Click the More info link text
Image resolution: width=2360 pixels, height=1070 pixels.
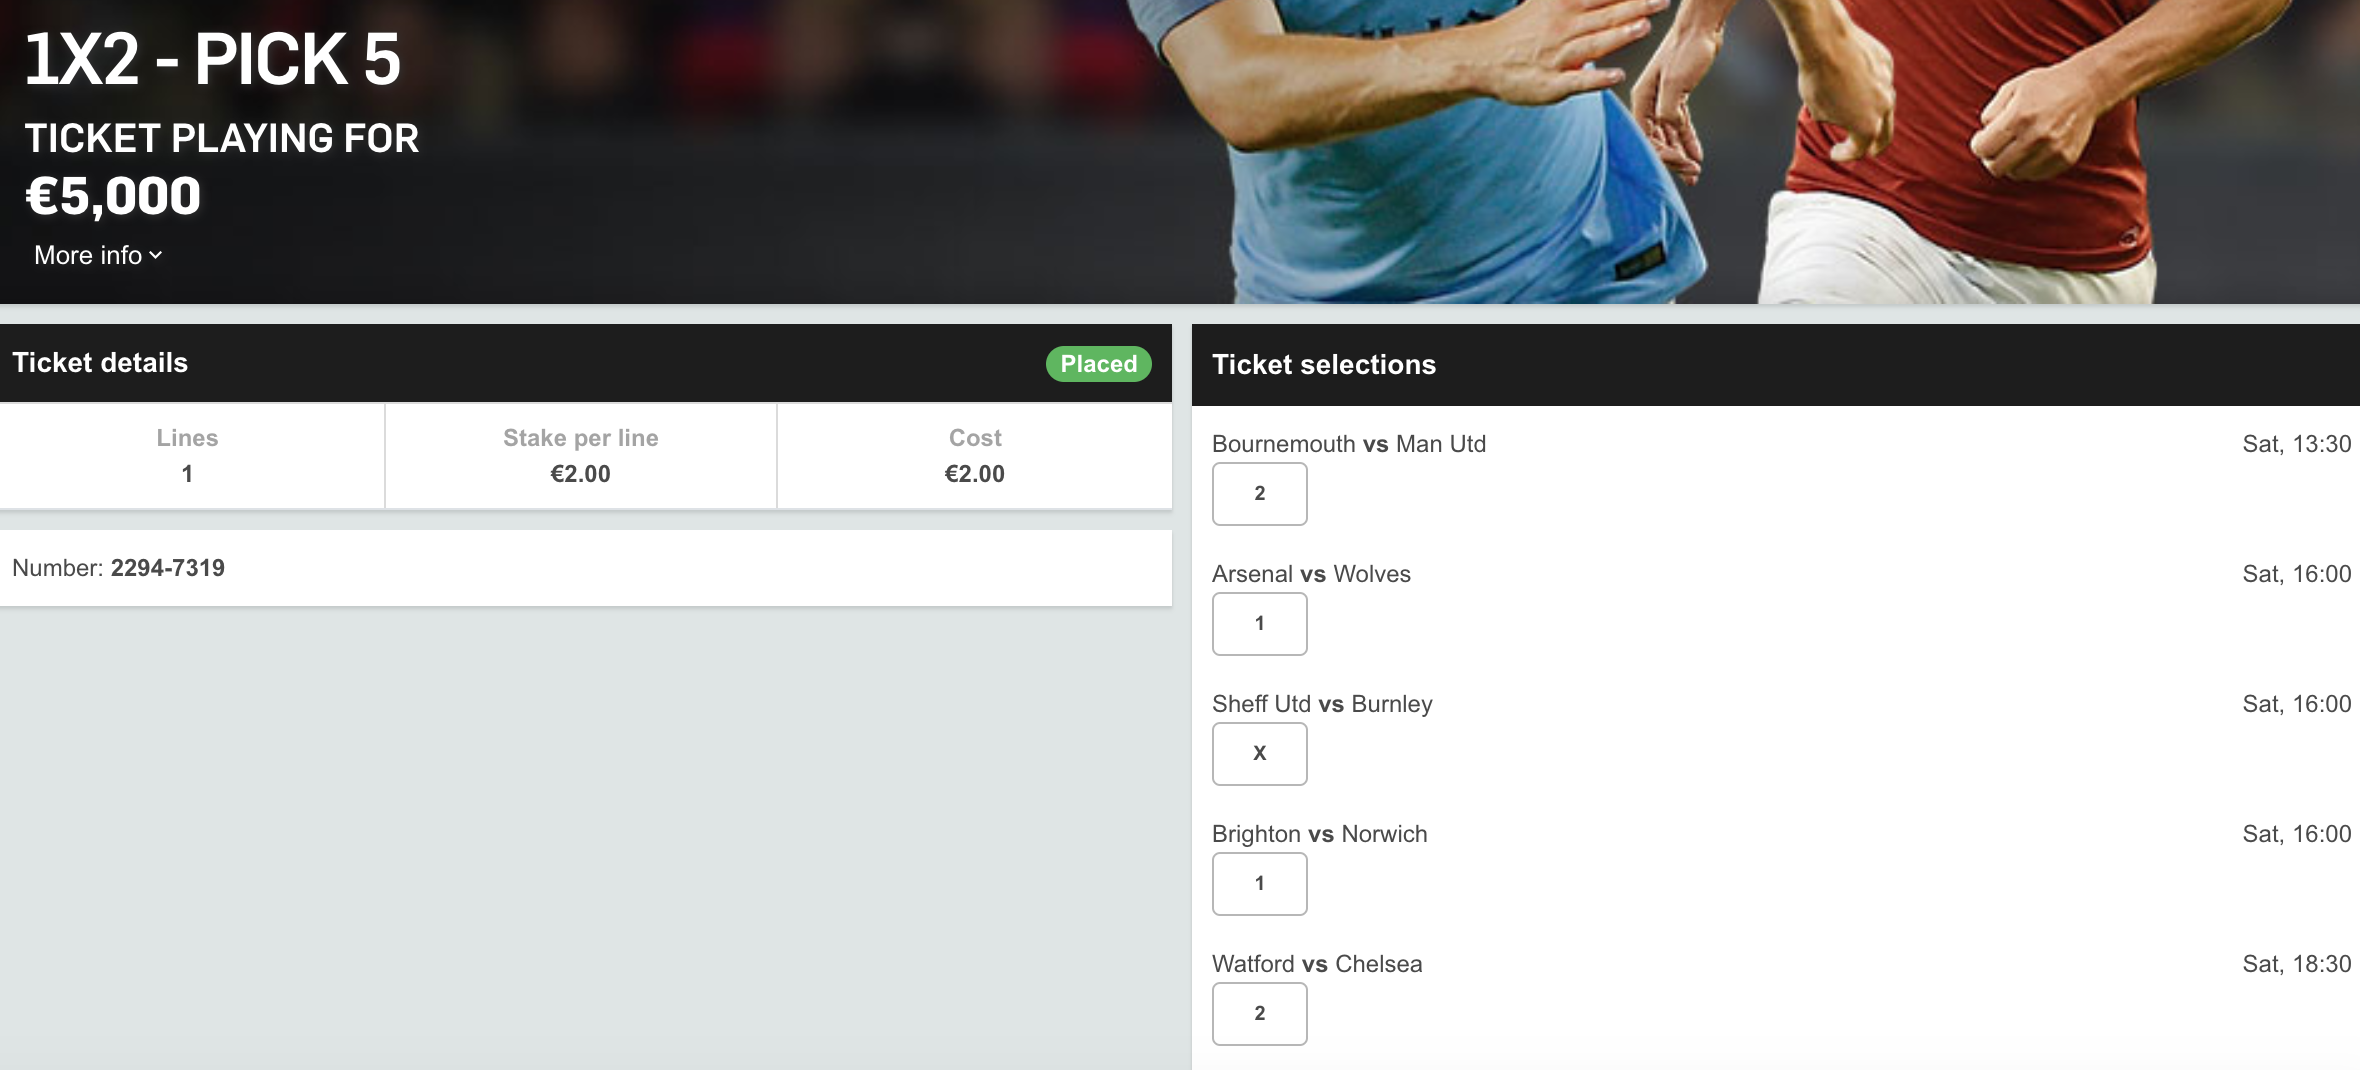88,256
